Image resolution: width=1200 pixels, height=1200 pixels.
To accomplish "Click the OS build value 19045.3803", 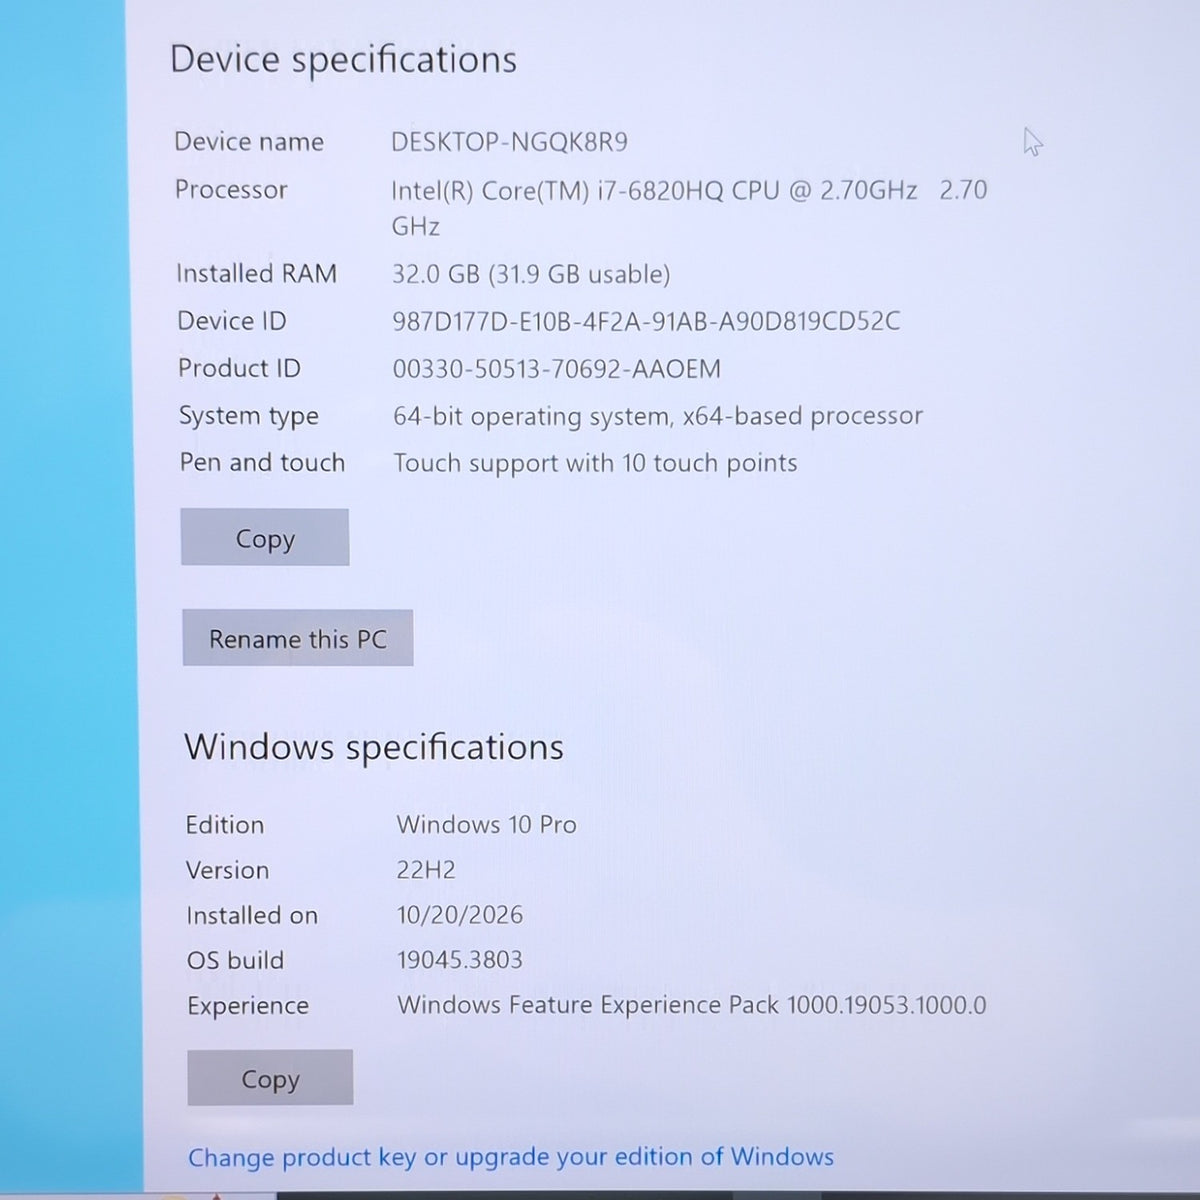I will 460,960.
